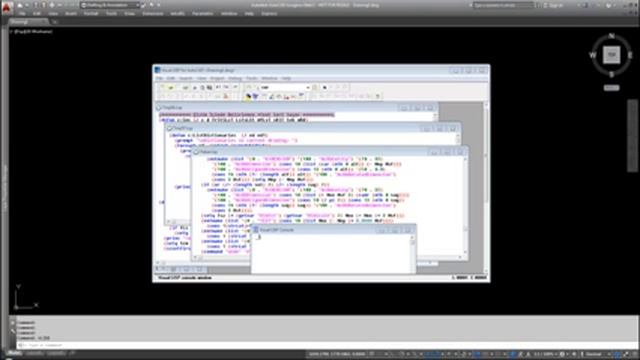
Task: Click the new drawing tab plus button
Action: tap(54, 22)
